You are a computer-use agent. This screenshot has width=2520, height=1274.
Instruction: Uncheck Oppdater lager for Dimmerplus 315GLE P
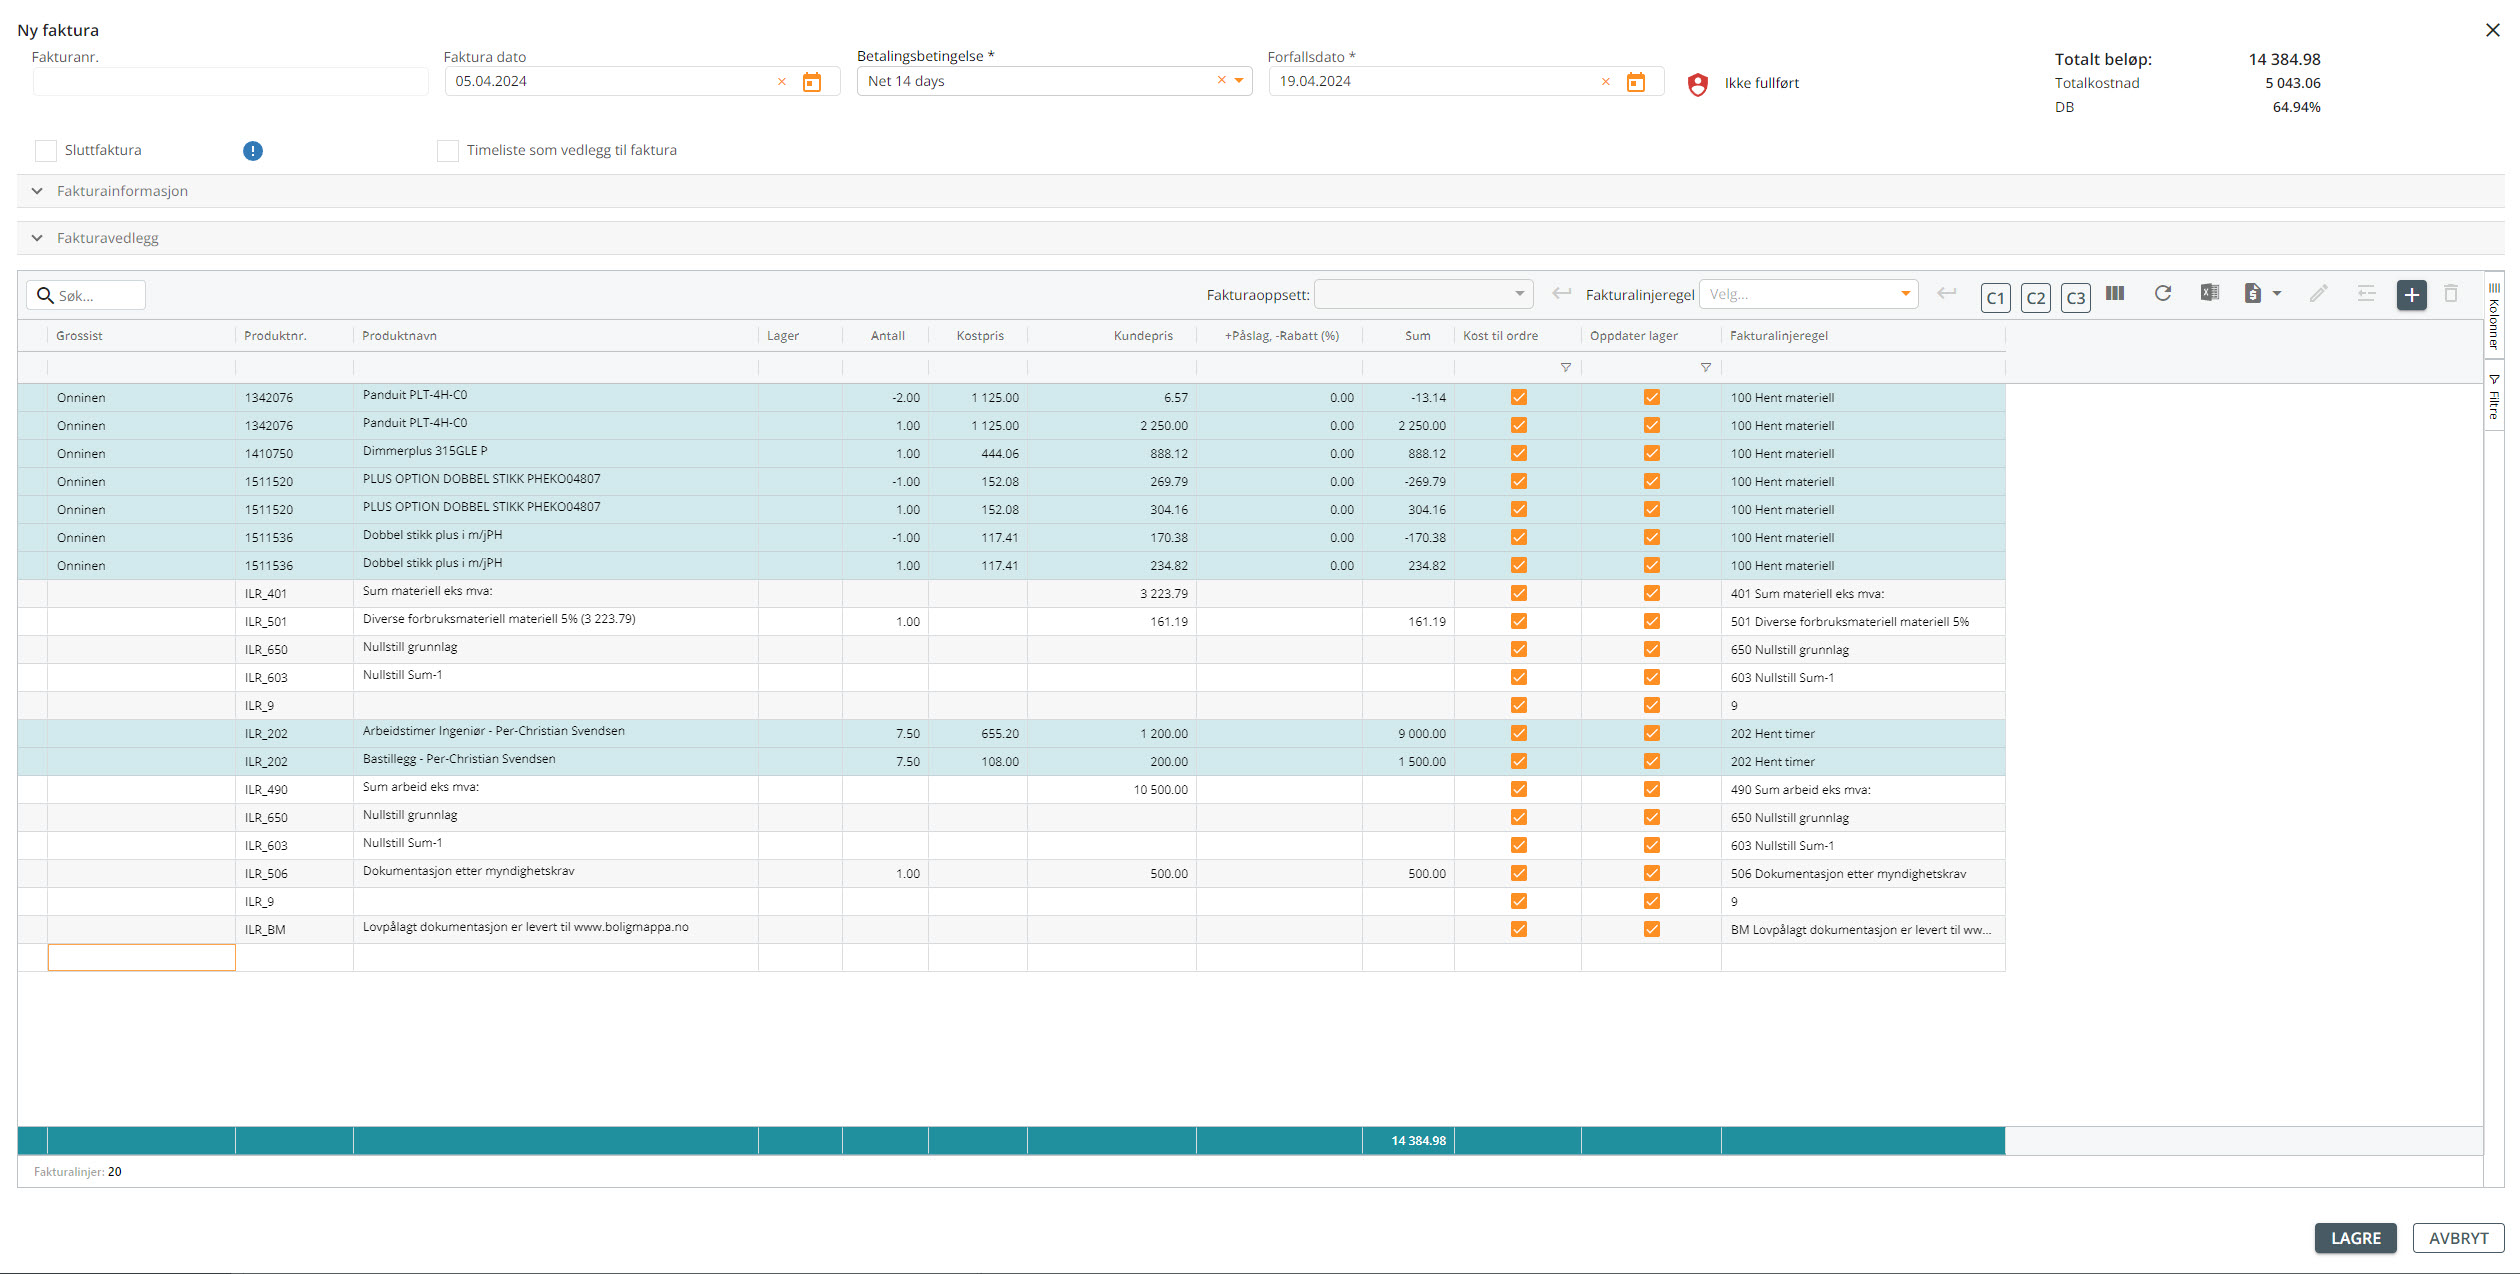coord(1652,454)
